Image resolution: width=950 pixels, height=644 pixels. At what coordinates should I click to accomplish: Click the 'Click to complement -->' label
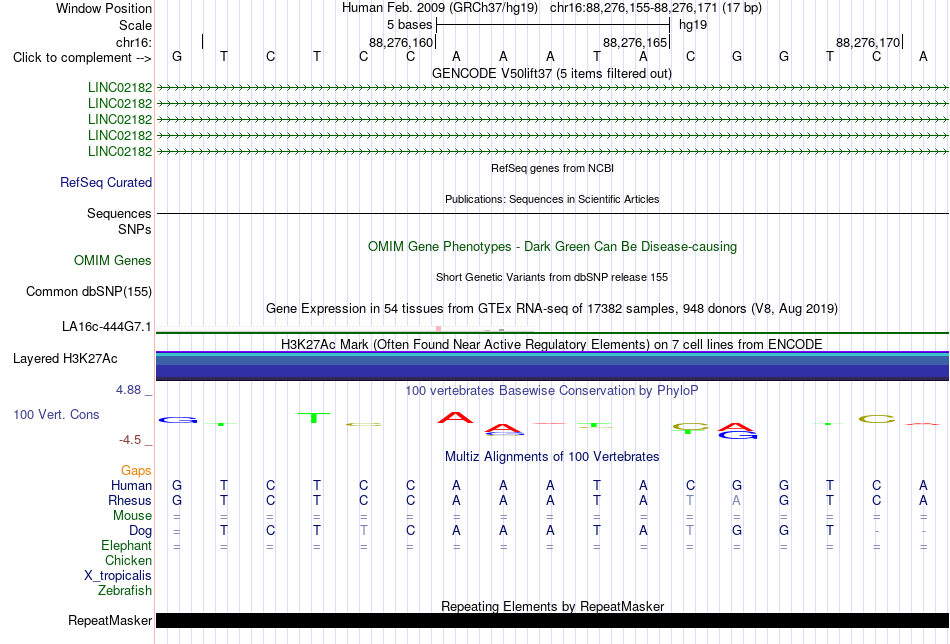[x=82, y=58]
